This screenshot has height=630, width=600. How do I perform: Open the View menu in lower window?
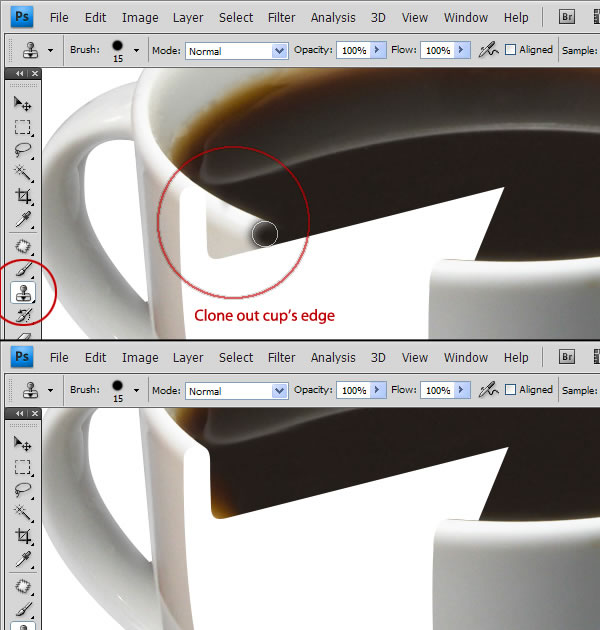tap(415, 358)
